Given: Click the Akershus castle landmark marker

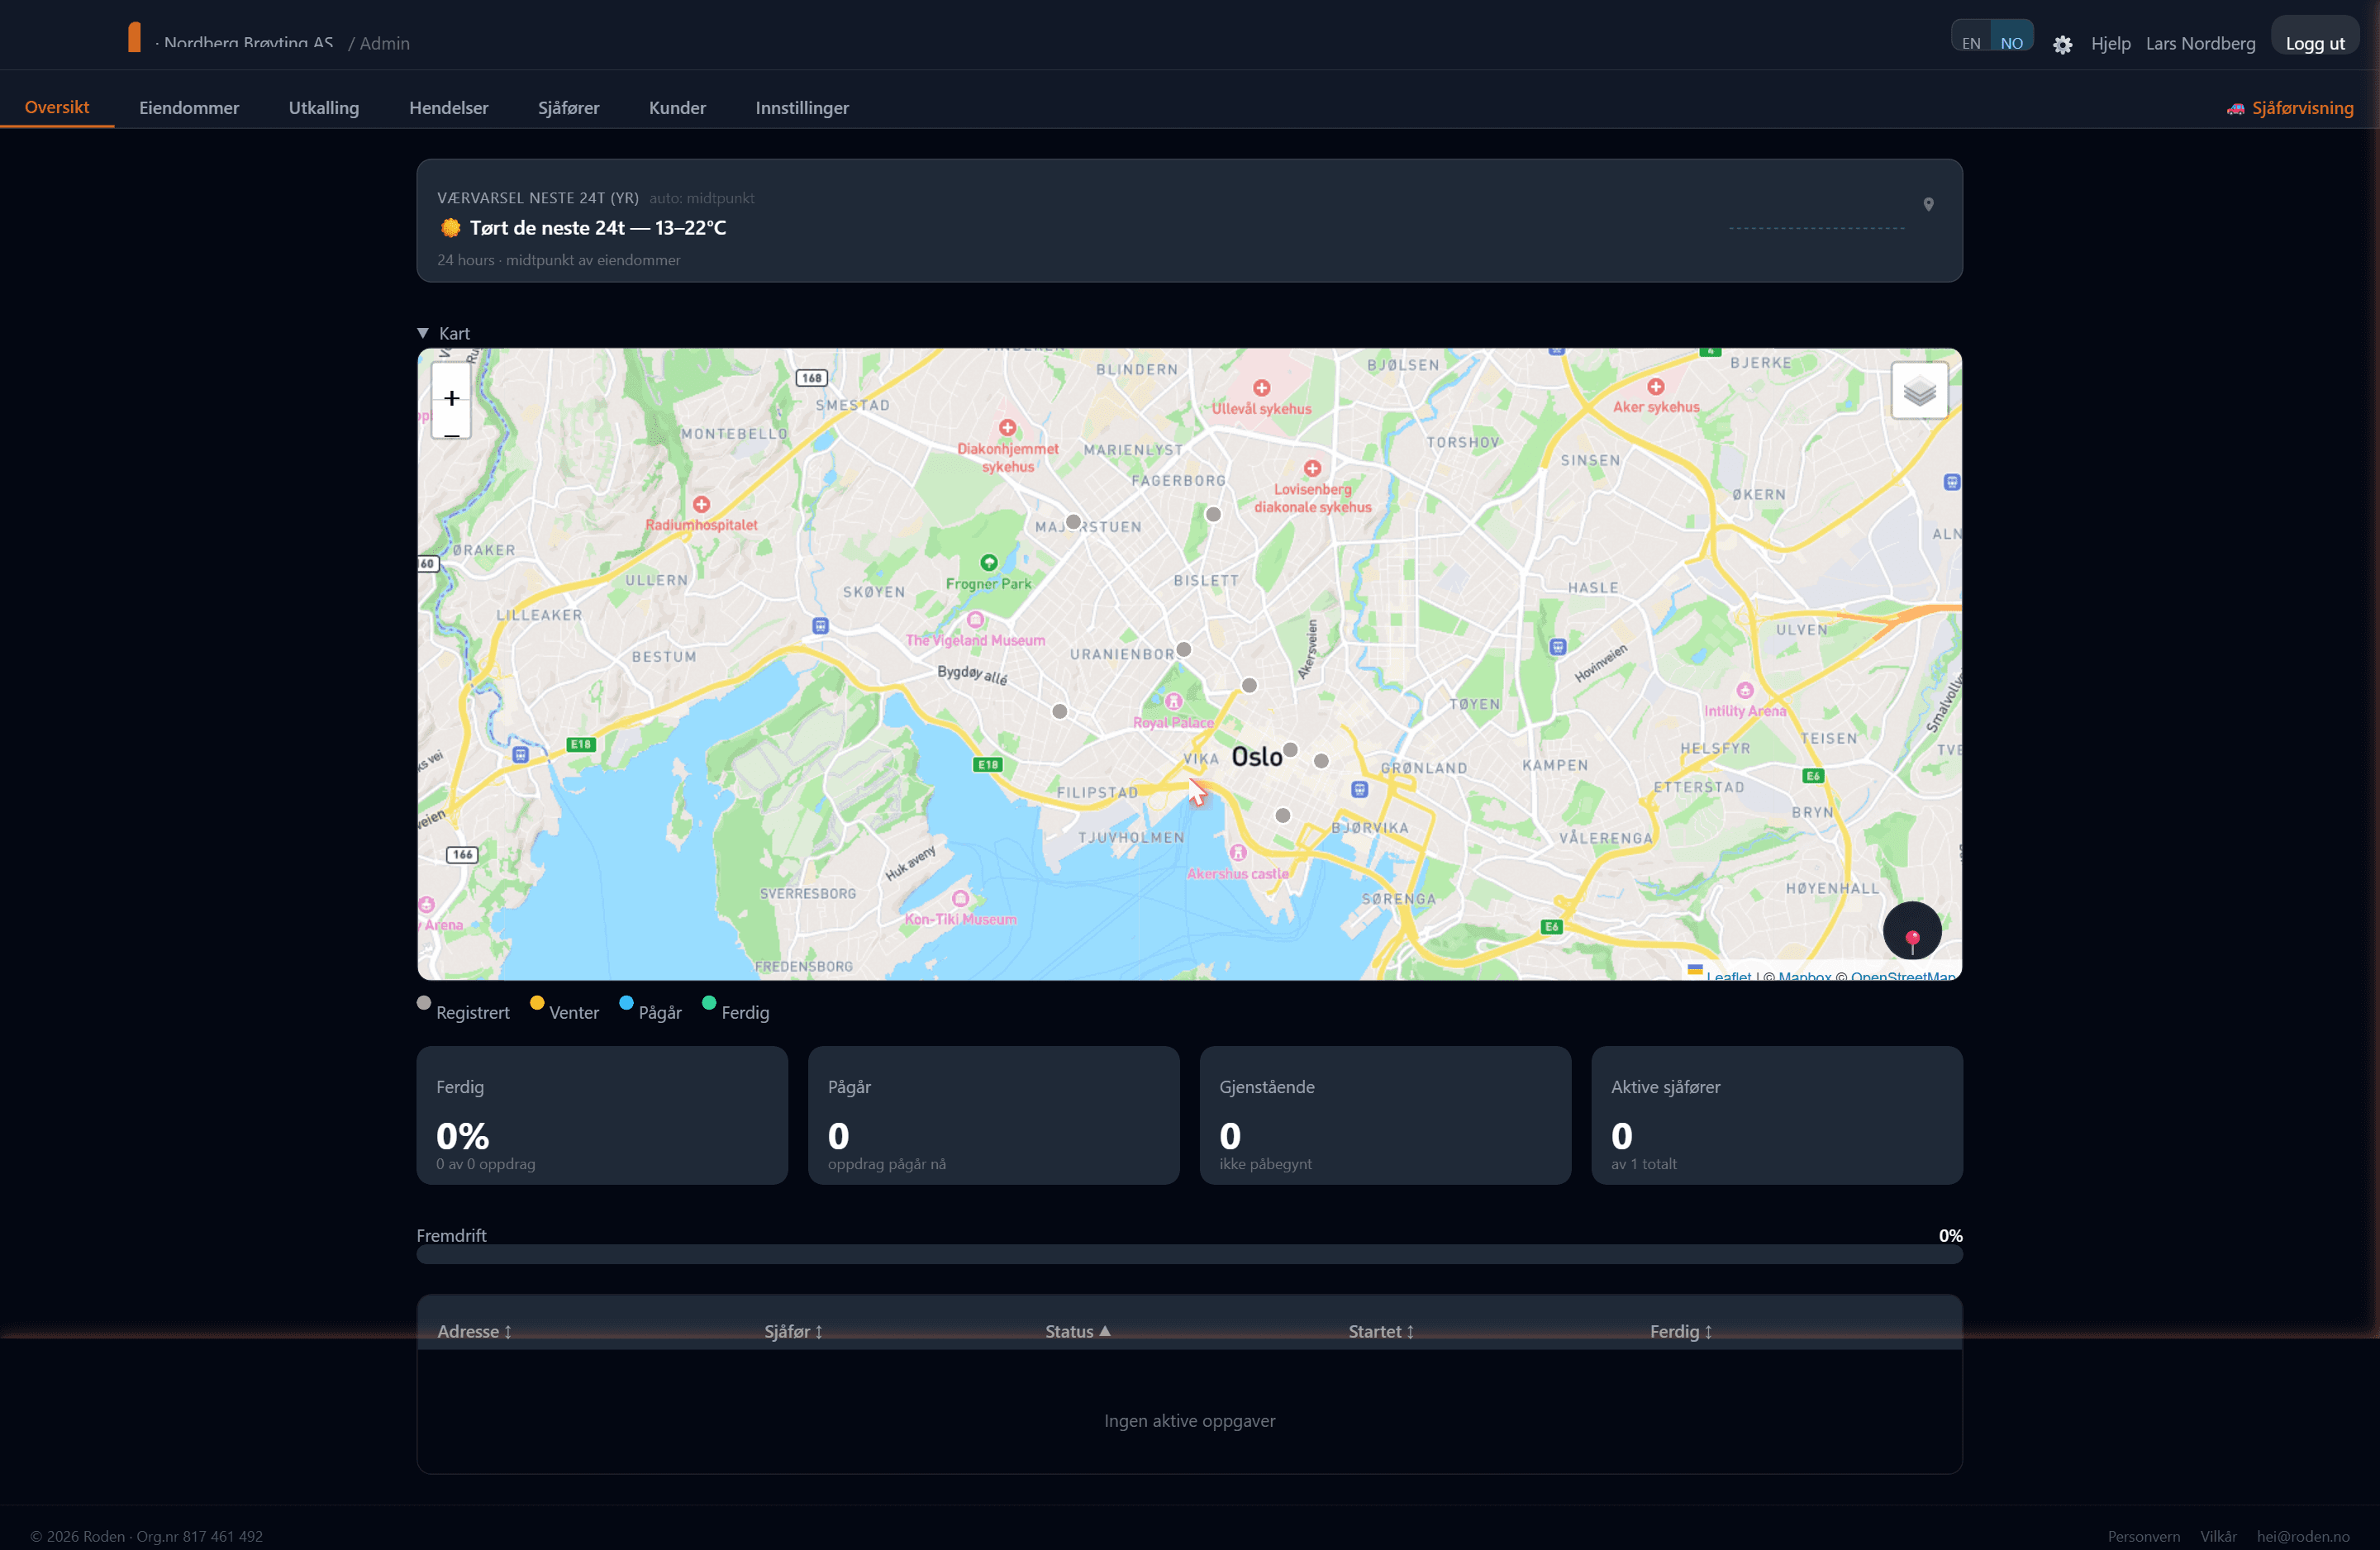Looking at the screenshot, I should coord(1238,853).
